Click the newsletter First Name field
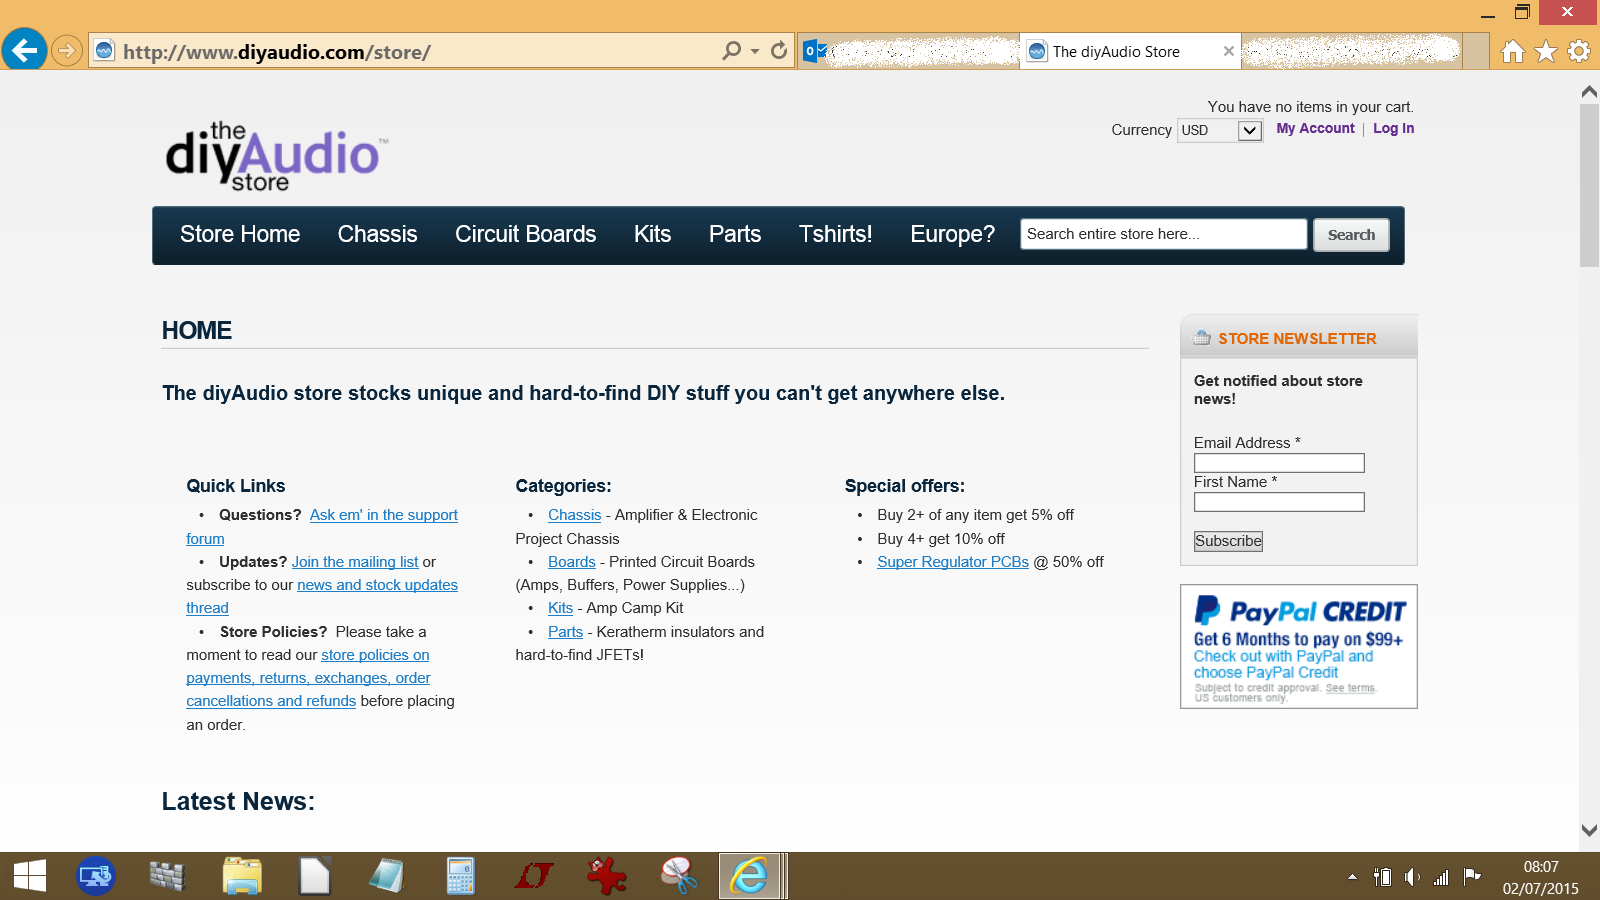Screen dimensions: 1600x900 tap(1279, 502)
